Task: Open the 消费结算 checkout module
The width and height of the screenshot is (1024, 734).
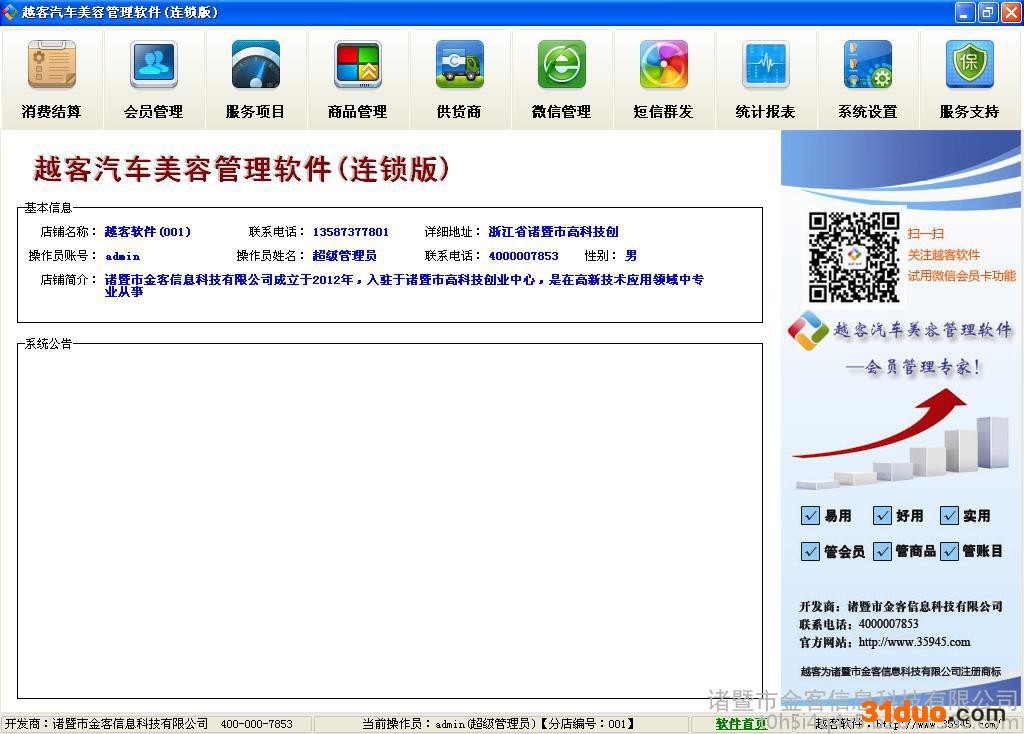Action: pyautogui.click(x=51, y=79)
